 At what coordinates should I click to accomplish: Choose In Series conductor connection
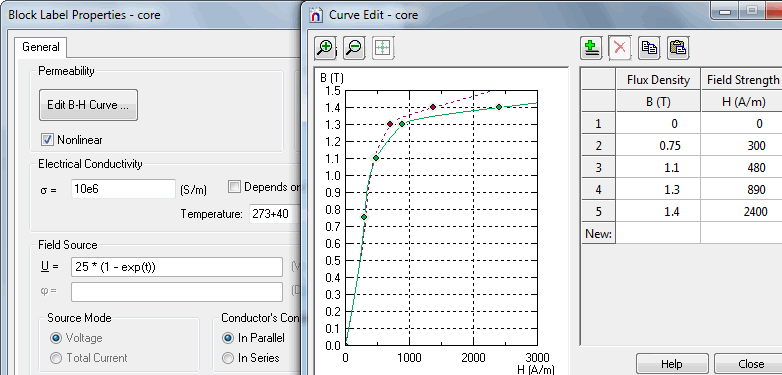click(228, 358)
